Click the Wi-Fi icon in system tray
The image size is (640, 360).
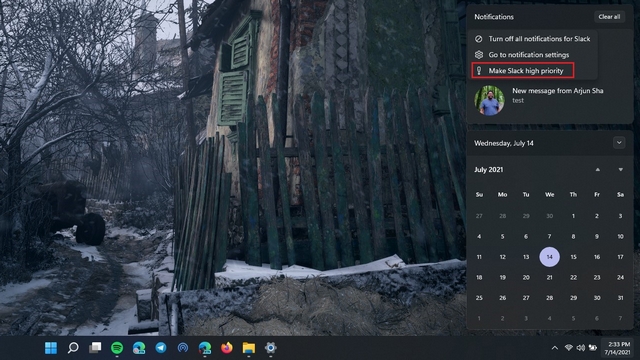pos(569,348)
